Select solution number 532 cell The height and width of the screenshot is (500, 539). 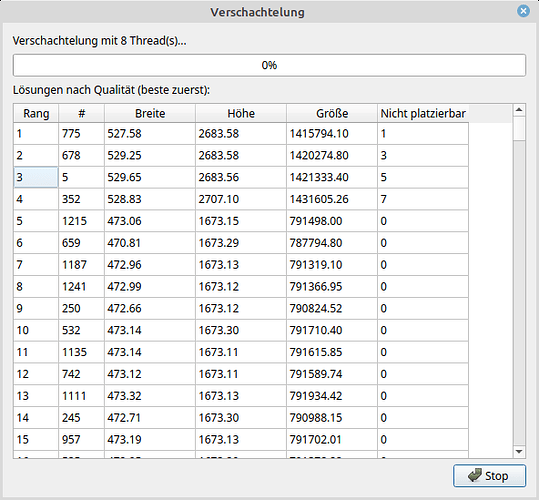(81, 330)
